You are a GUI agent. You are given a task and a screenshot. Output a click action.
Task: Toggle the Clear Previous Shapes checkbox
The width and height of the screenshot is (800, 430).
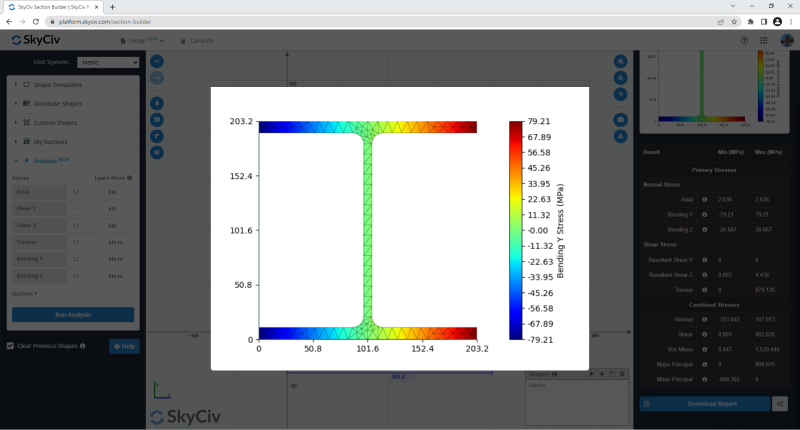coord(10,346)
